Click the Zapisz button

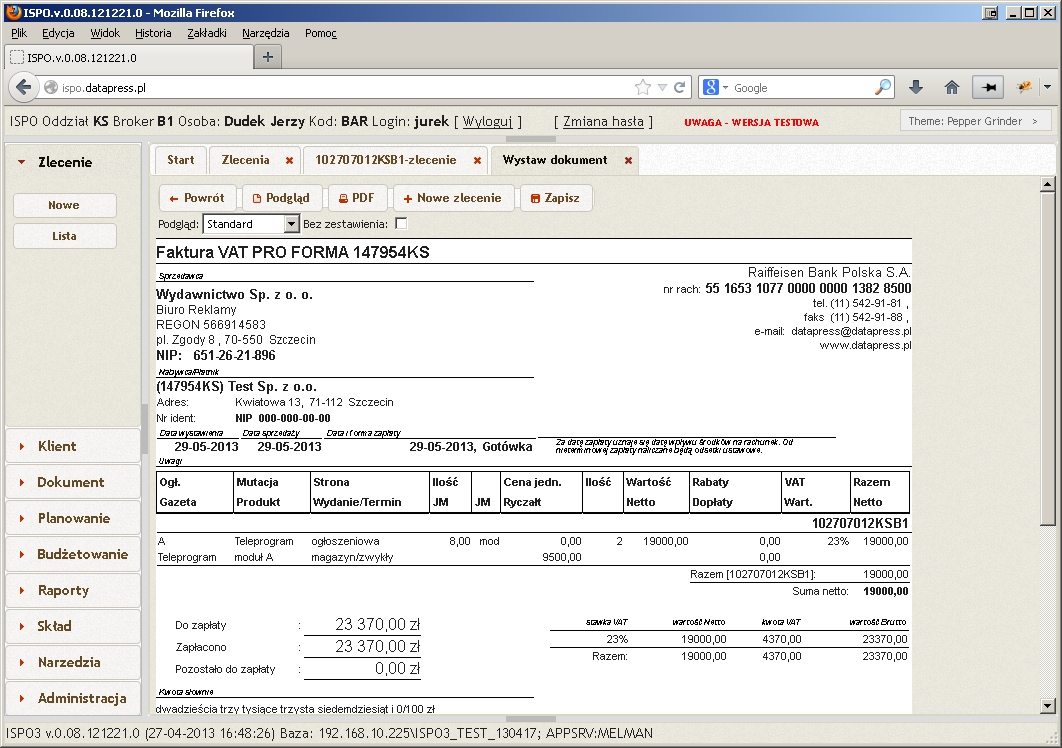tap(555, 198)
